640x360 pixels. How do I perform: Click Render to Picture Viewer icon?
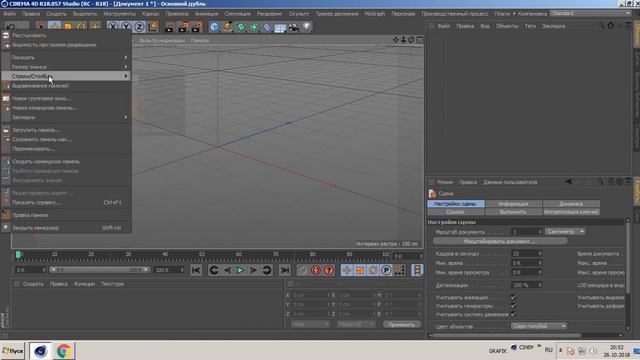pyautogui.click(x=183, y=27)
